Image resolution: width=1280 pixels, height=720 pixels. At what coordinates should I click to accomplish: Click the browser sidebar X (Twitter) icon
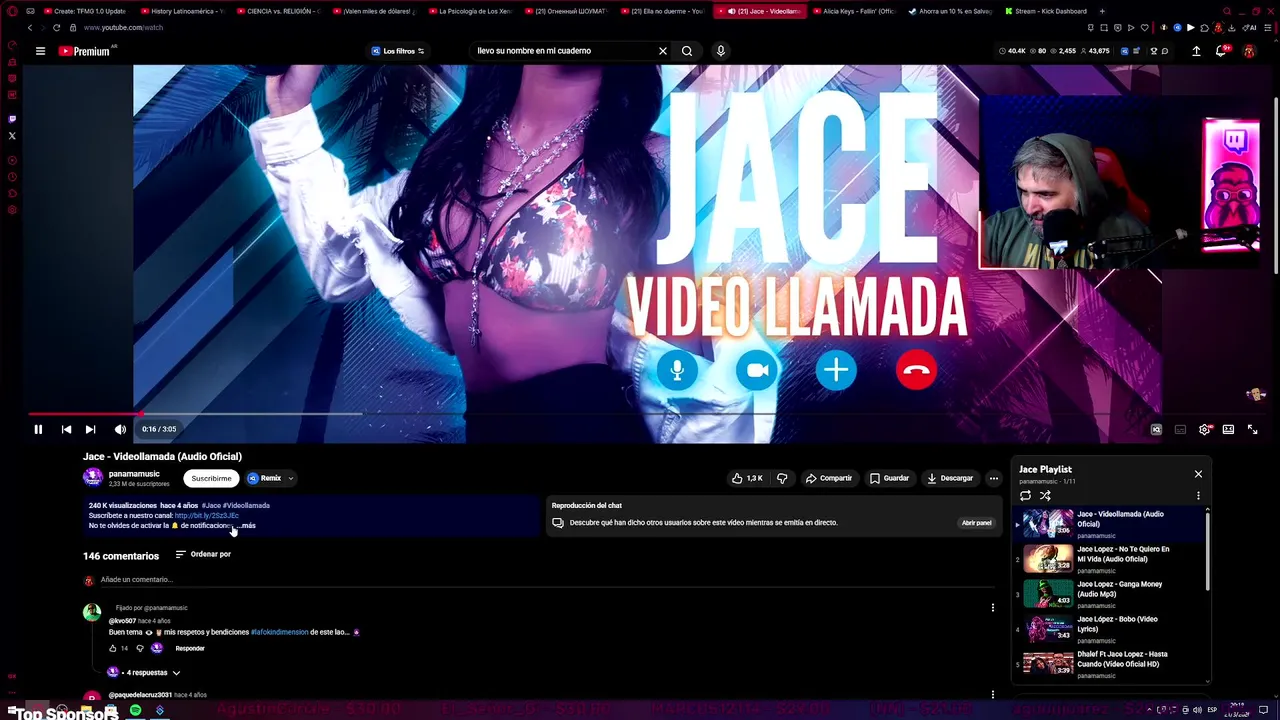pos(12,135)
